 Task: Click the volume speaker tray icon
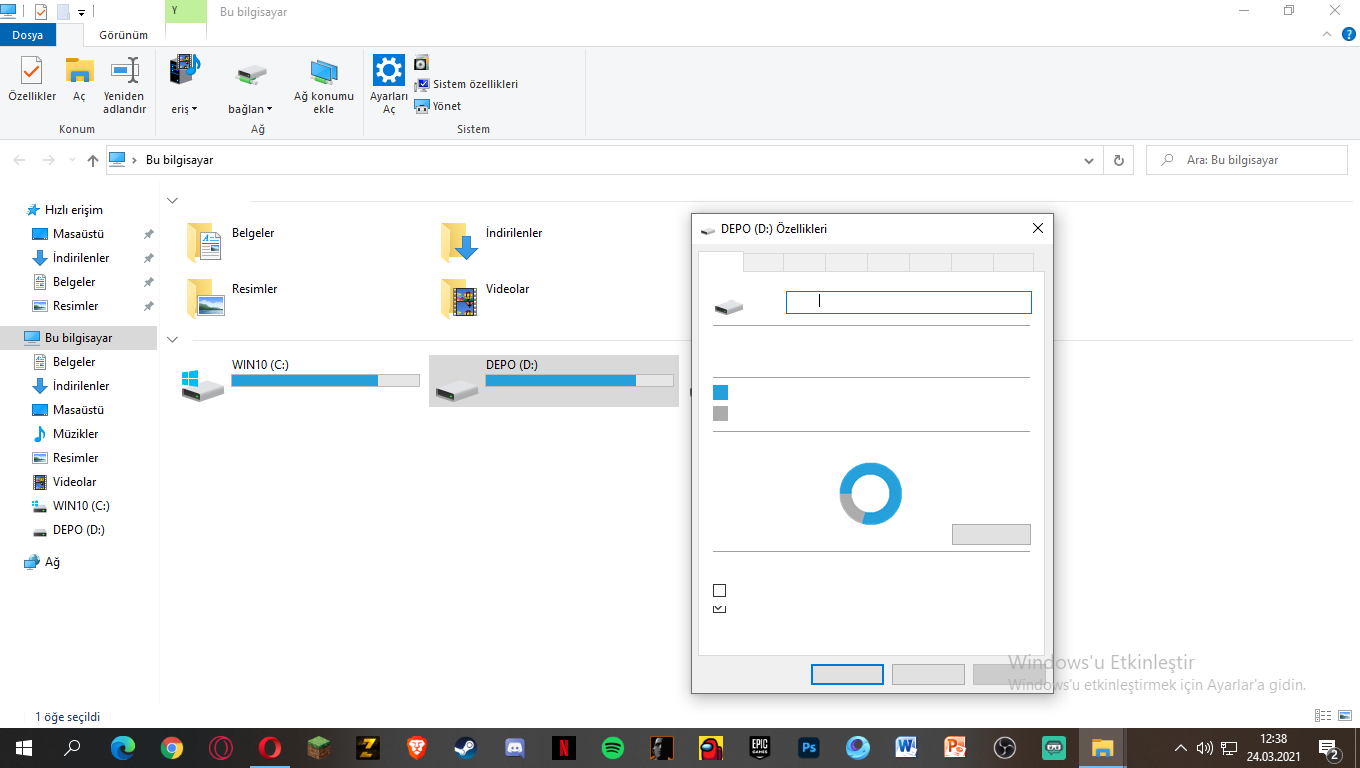pos(1205,747)
